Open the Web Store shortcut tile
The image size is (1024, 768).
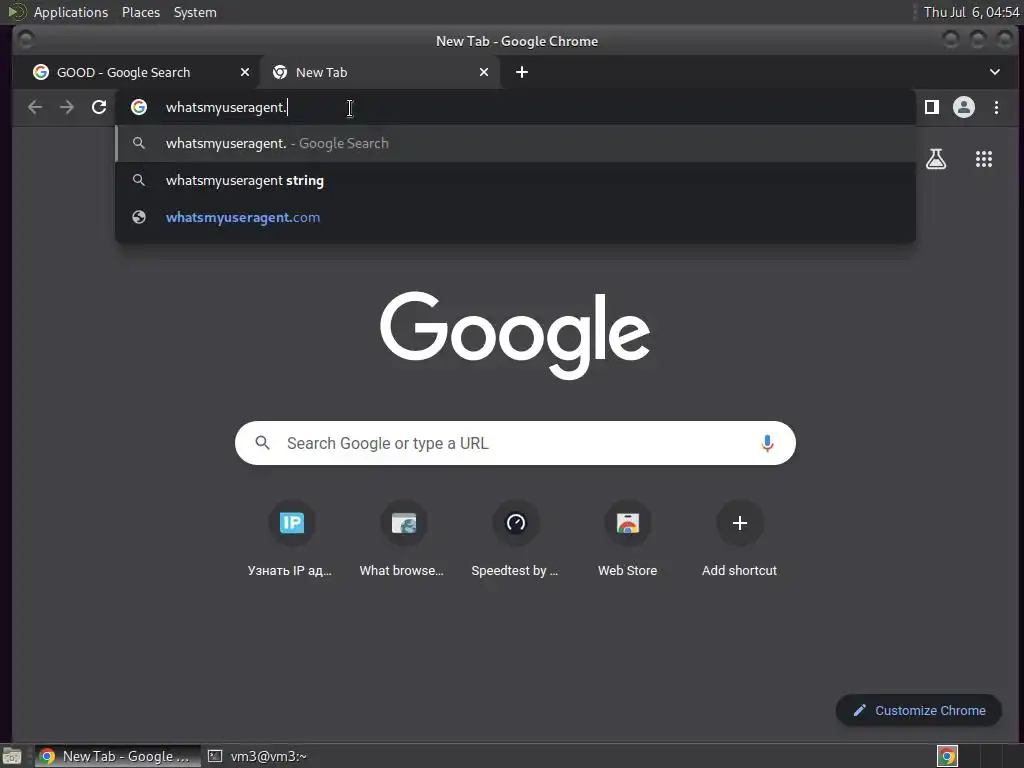[x=628, y=539]
